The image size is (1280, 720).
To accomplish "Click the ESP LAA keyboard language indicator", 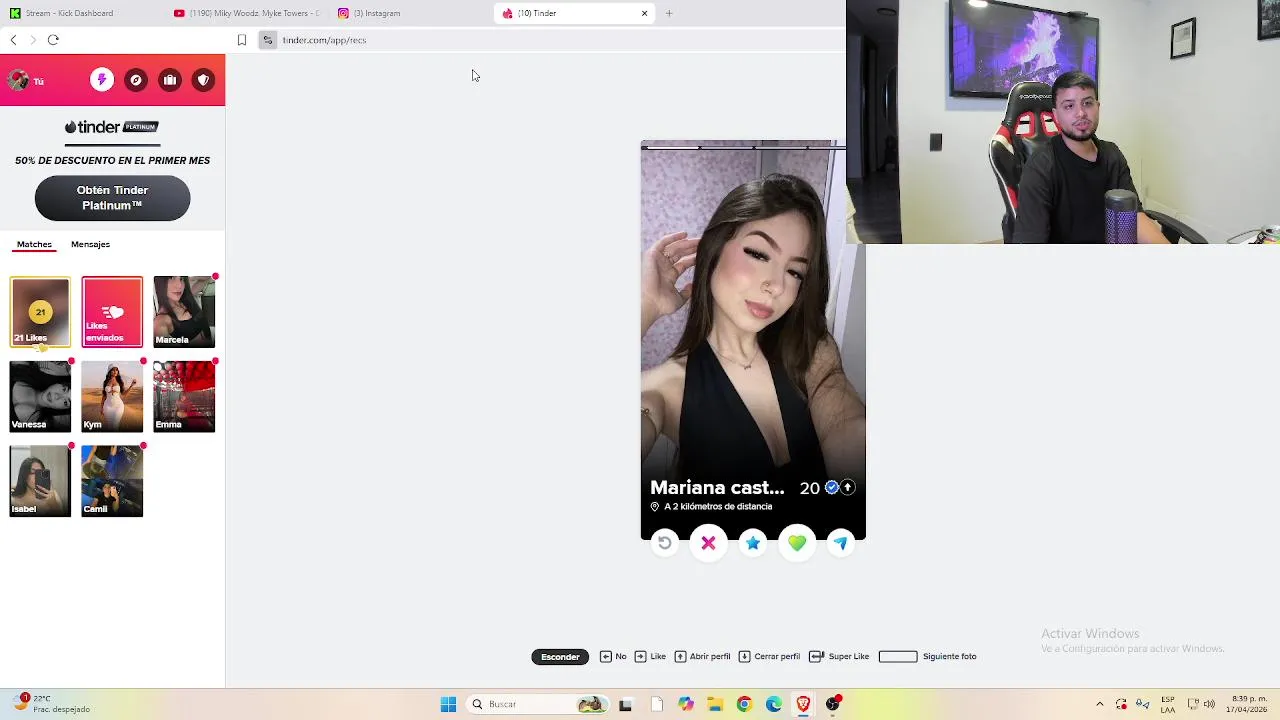I will [1168, 704].
